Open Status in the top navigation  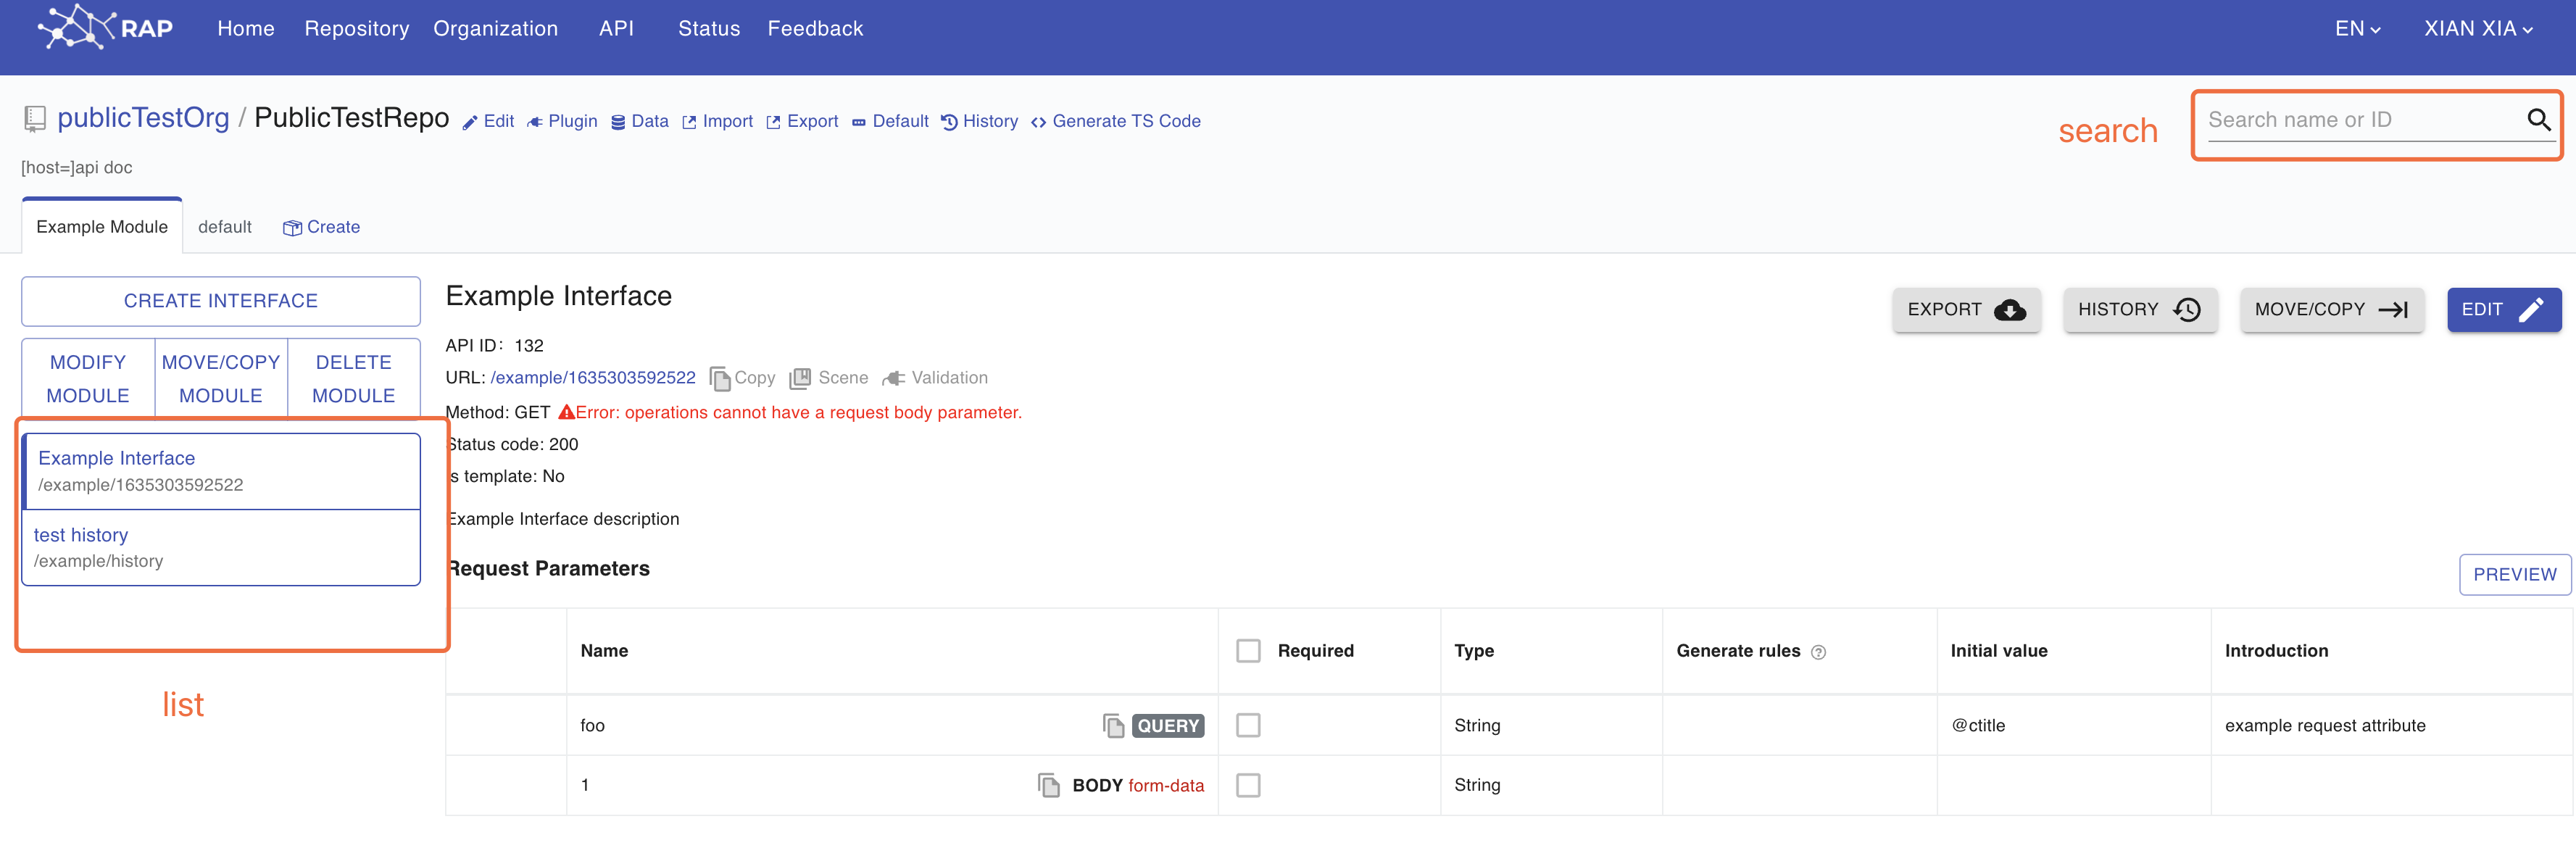click(x=709, y=29)
